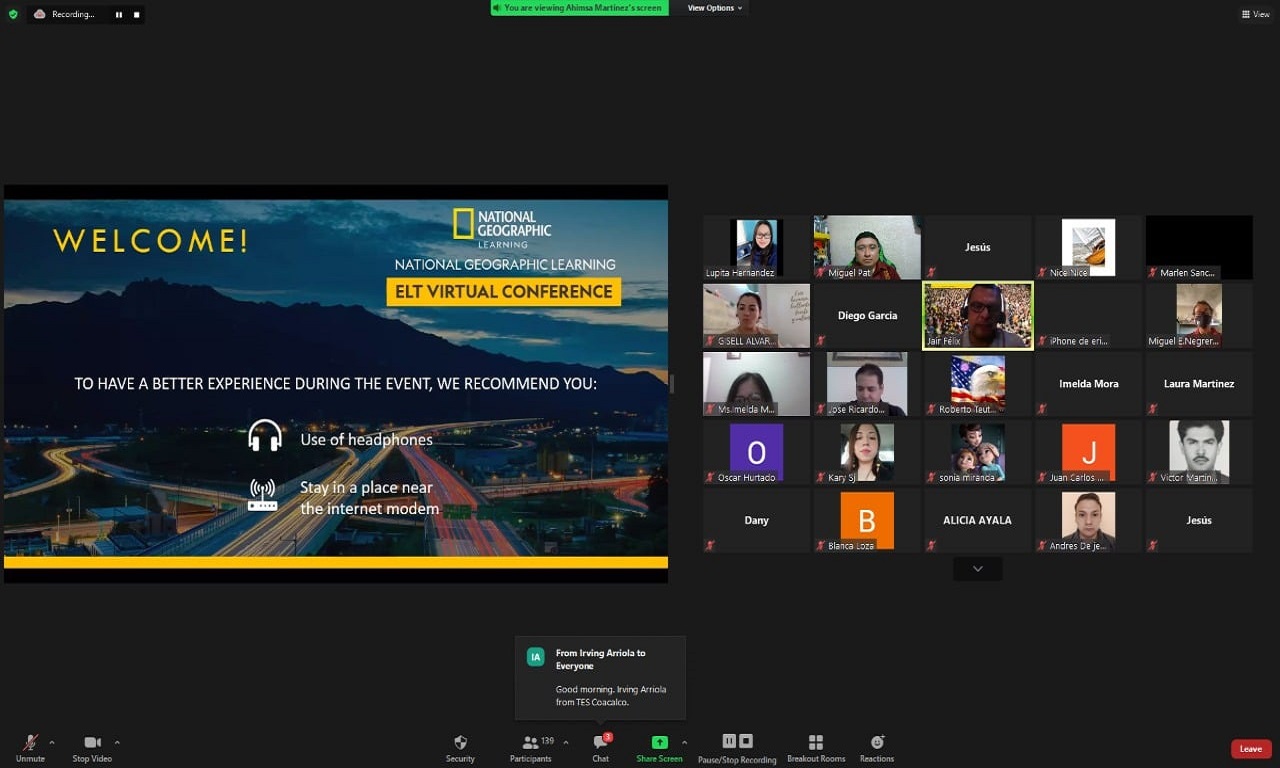Select the Ms.Imelda M... video tile

pos(756,383)
